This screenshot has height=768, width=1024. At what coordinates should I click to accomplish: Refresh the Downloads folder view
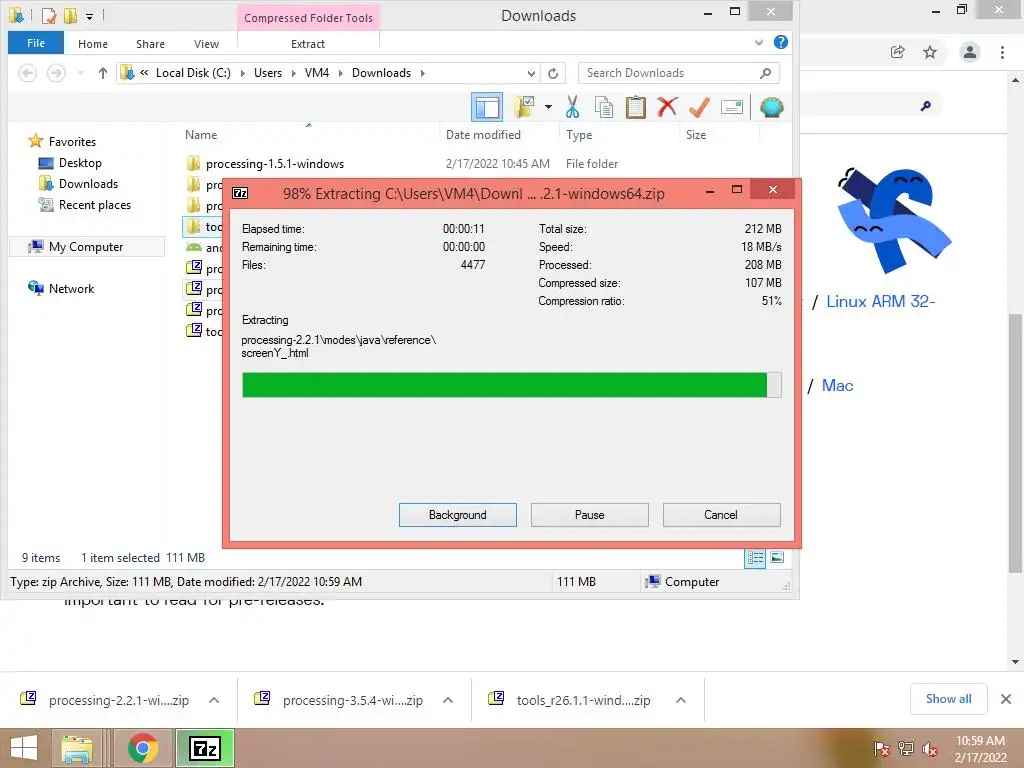click(553, 73)
